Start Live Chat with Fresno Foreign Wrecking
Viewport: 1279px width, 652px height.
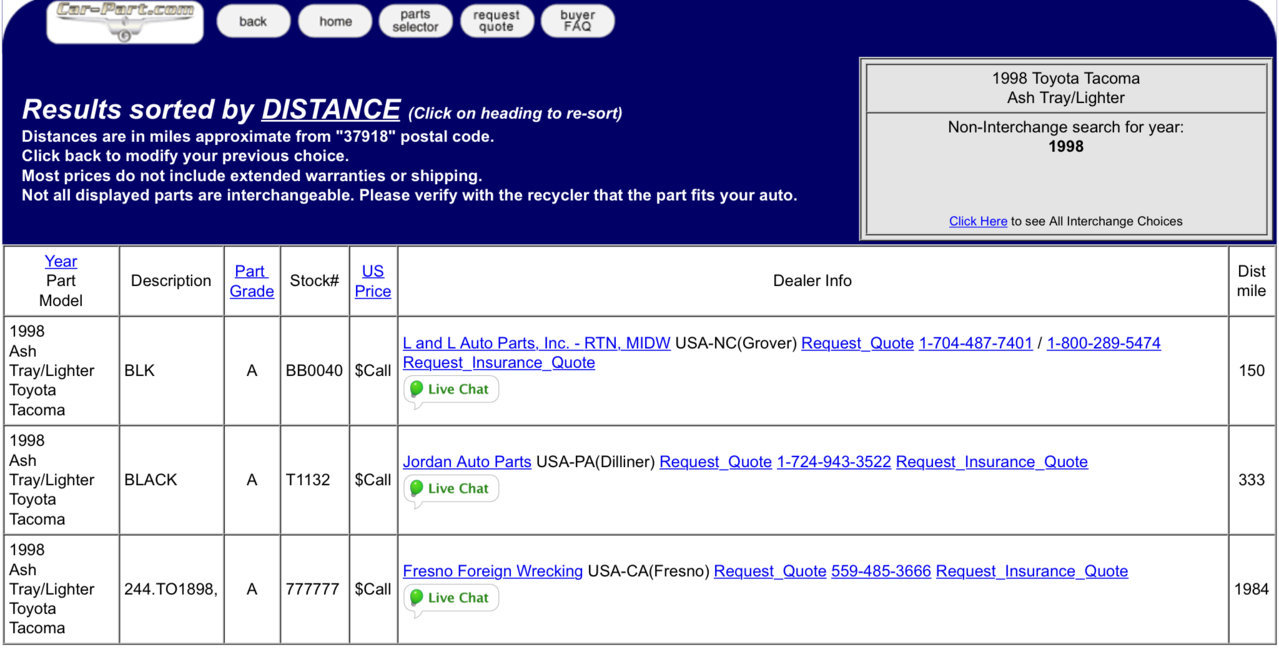451,598
